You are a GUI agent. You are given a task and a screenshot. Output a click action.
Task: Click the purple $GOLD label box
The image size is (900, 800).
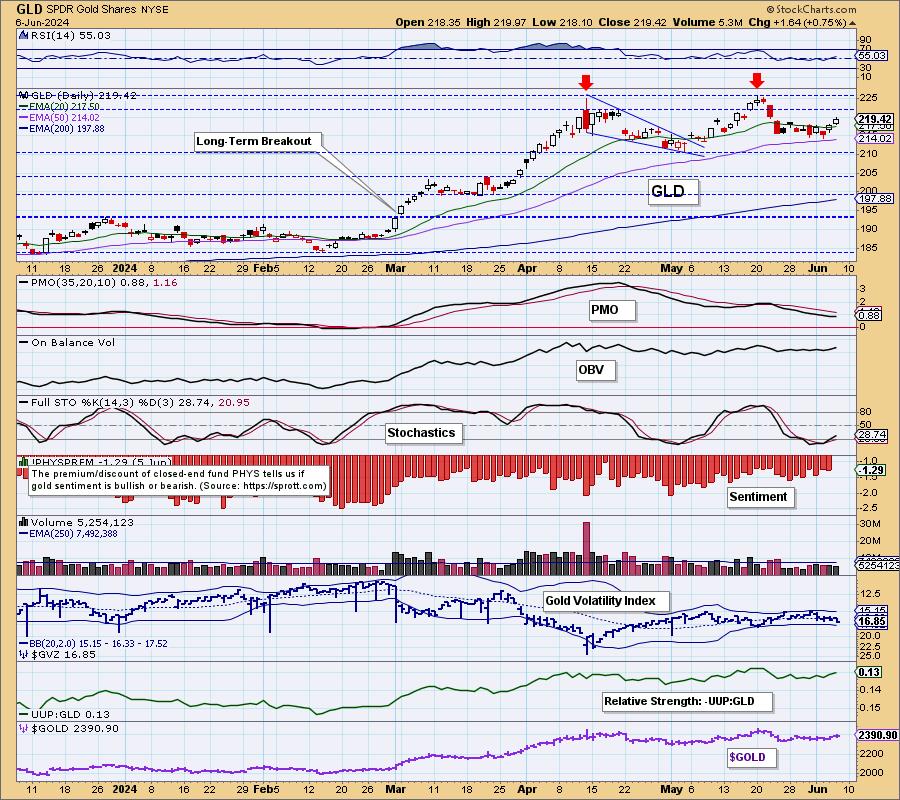(x=752, y=758)
